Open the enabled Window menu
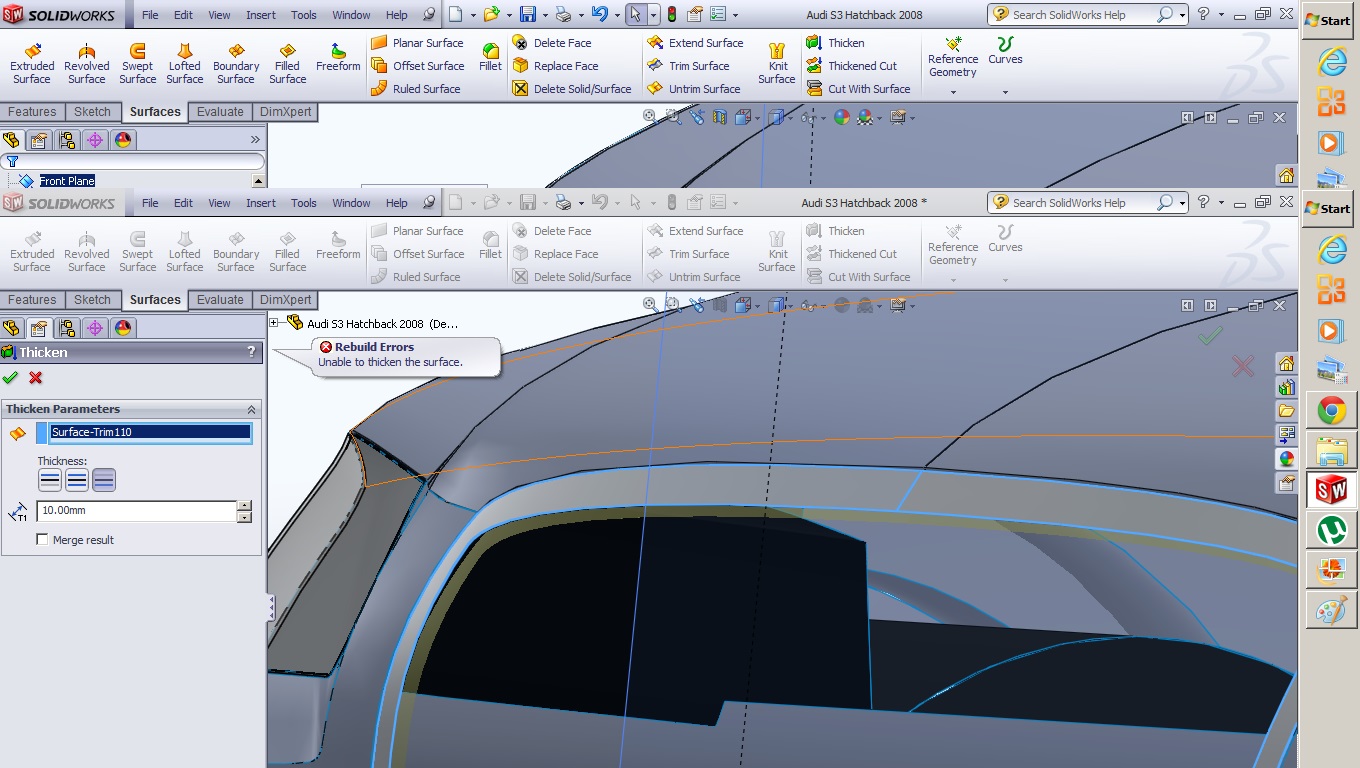Screen dimensions: 1360x768 351,15
